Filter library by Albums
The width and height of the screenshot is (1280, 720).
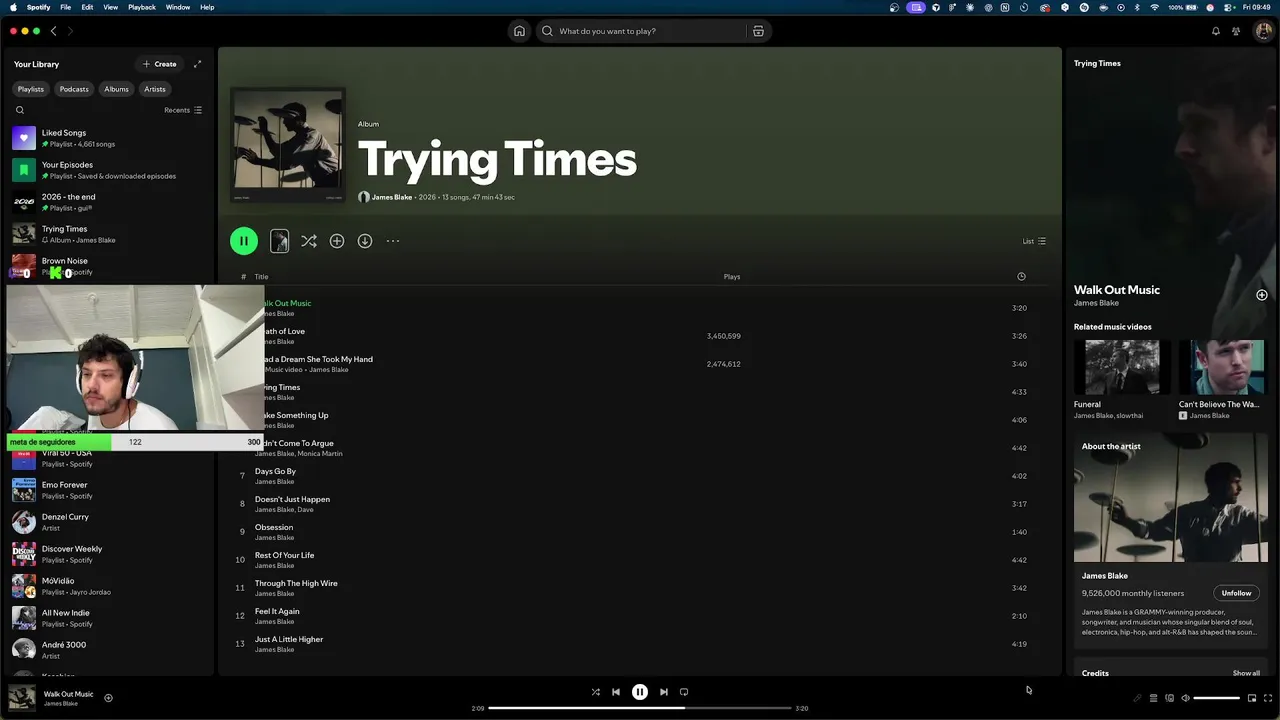pyautogui.click(x=117, y=89)
